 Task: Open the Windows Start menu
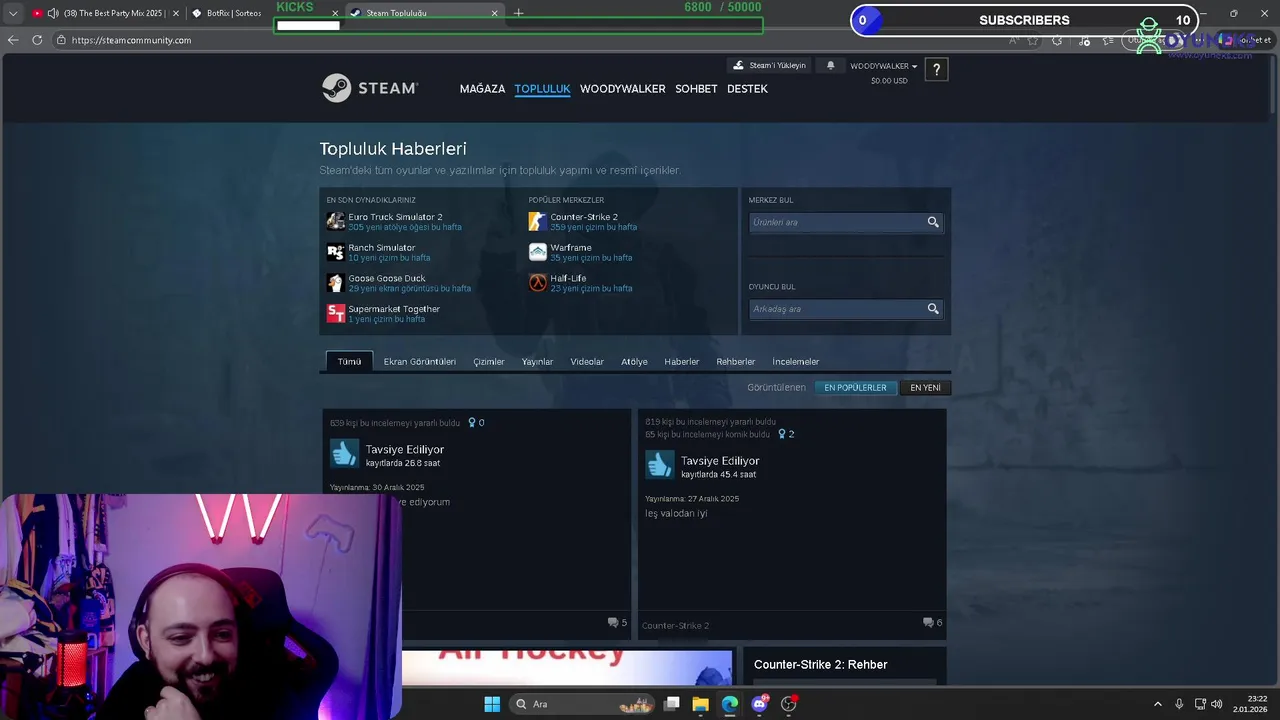(x=492, y=704)
